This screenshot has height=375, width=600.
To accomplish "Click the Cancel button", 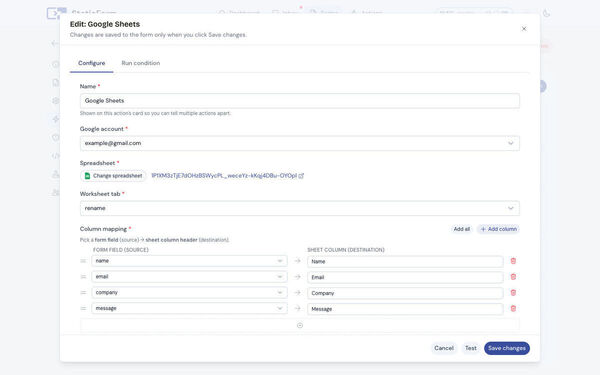I will click(443, 348).
